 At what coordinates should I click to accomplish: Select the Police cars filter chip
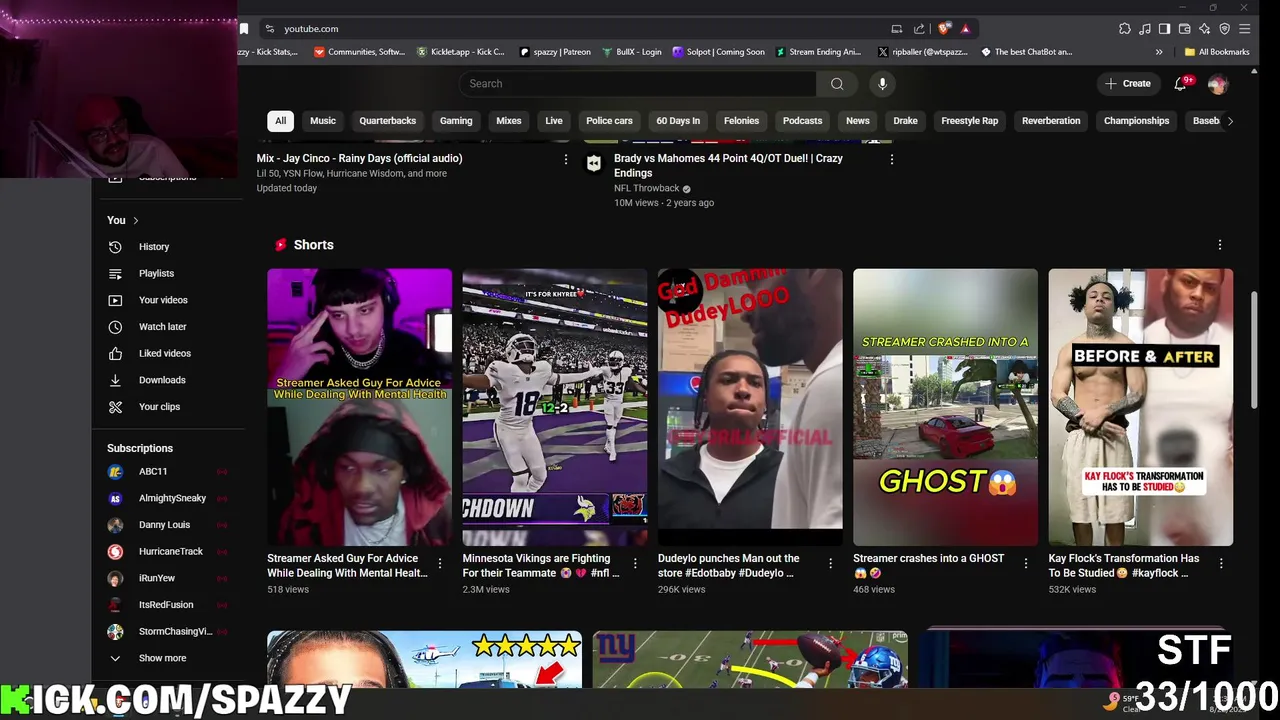click(609, 121)
